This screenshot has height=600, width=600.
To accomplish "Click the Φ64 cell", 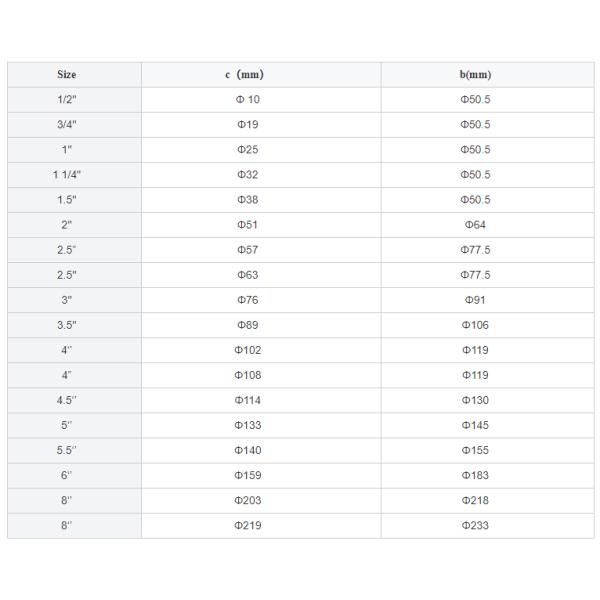I will pyautogui.click(x=475, y=225).
